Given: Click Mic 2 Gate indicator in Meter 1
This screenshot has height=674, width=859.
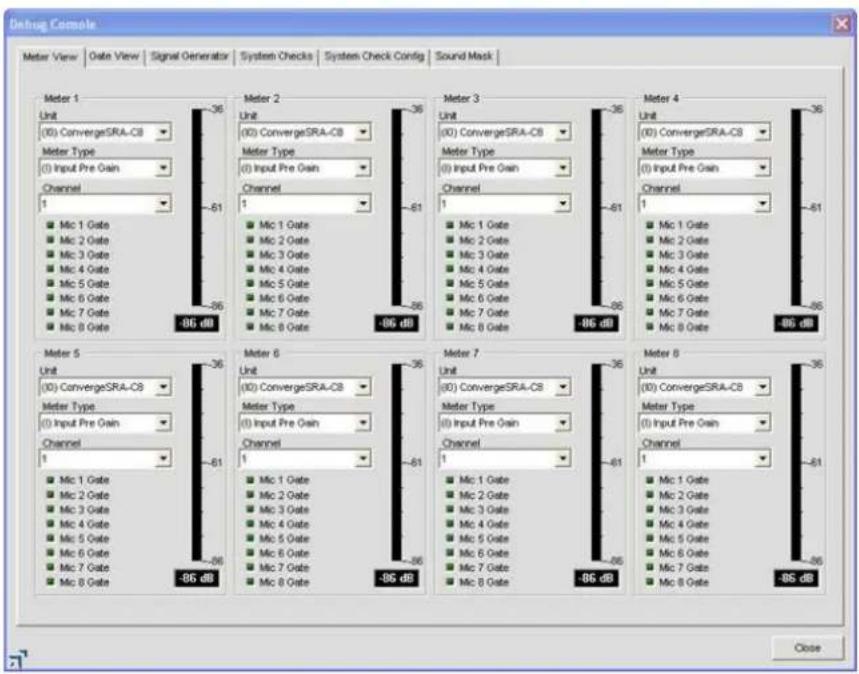Looking at the screenshot, I should pos(50,239).
